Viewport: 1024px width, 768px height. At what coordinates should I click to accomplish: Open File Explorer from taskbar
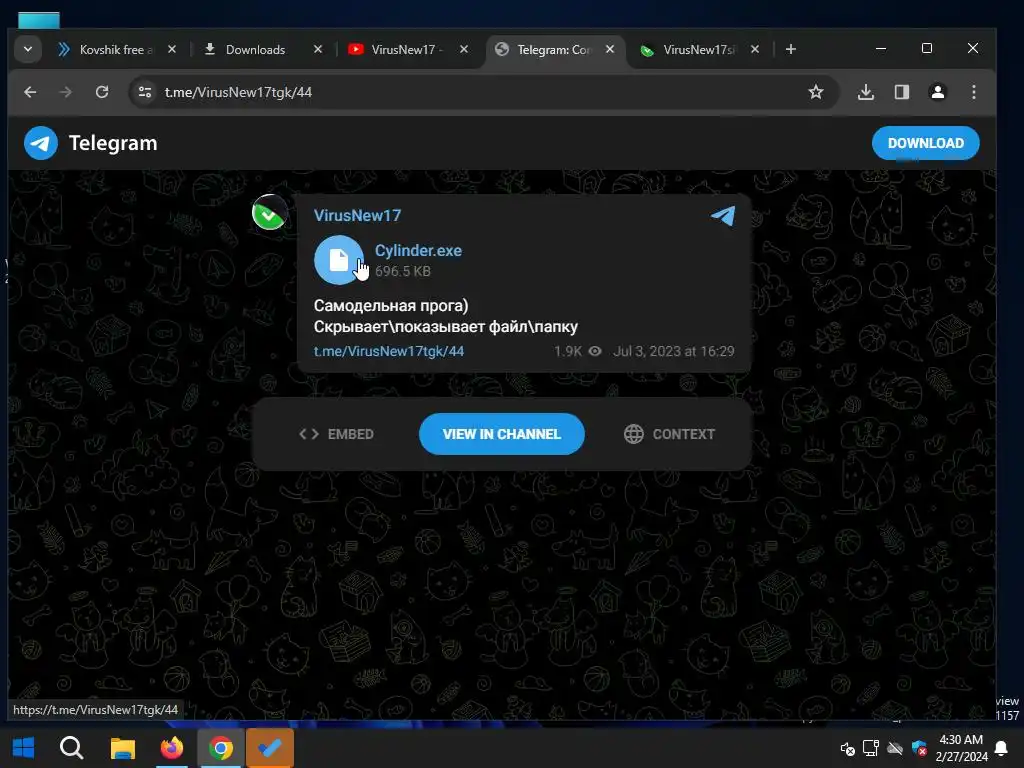pyautogui.click(x=122, y=748)
